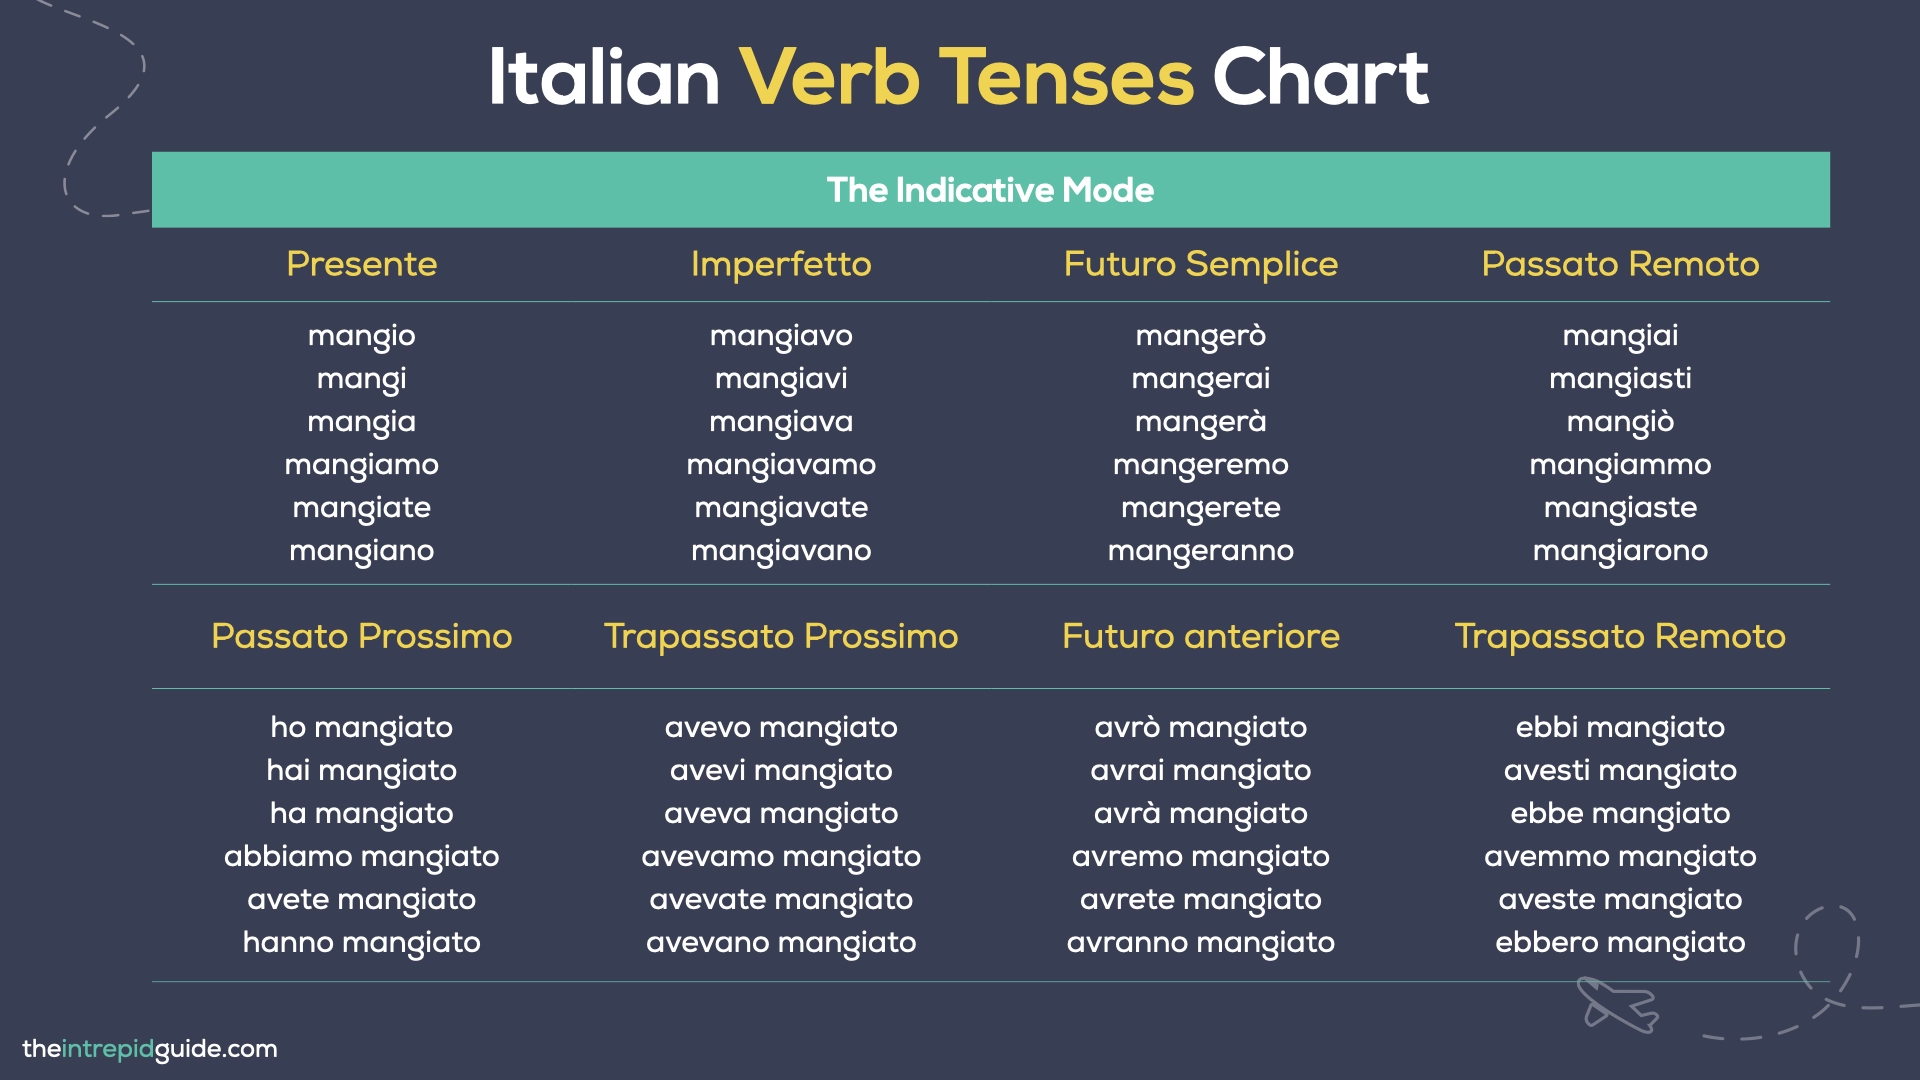Click the word mangiarono
Image resolution: width=1920 pixels, height=1080 pixels.
pyautogui.click(x=1620, y=551)
